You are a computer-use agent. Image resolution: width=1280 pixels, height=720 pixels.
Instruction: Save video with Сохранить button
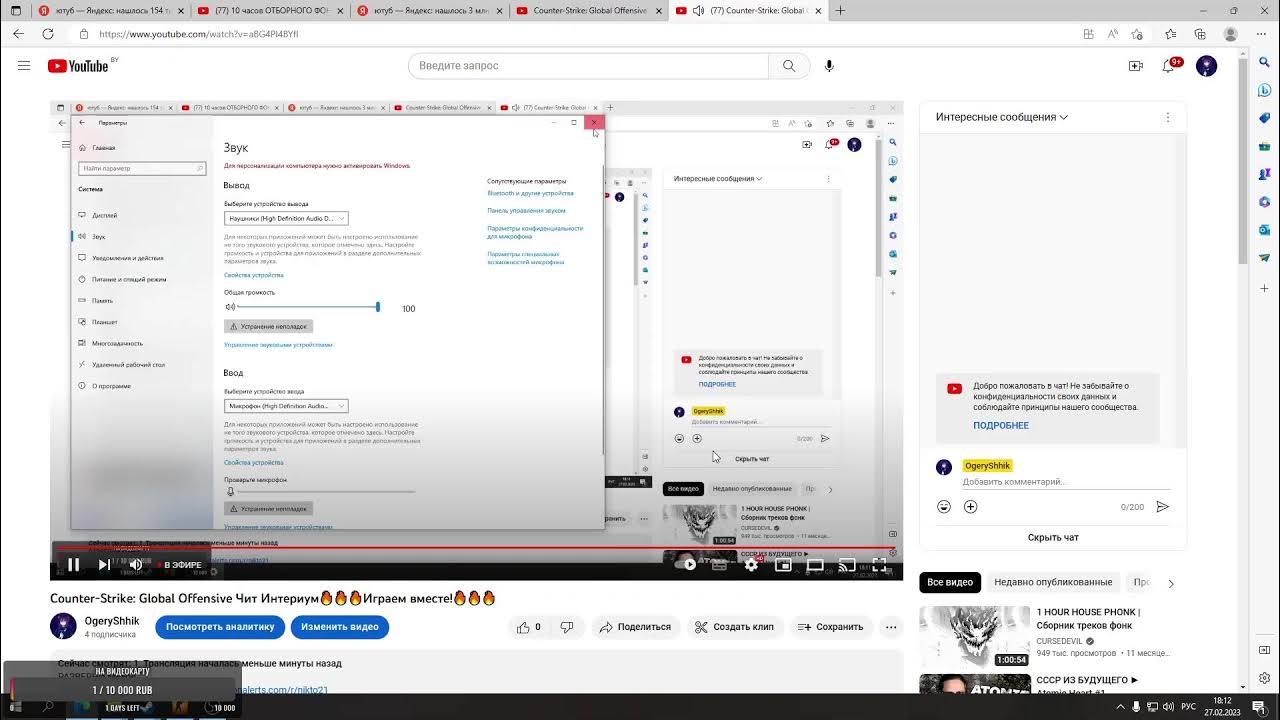[830, 627]
